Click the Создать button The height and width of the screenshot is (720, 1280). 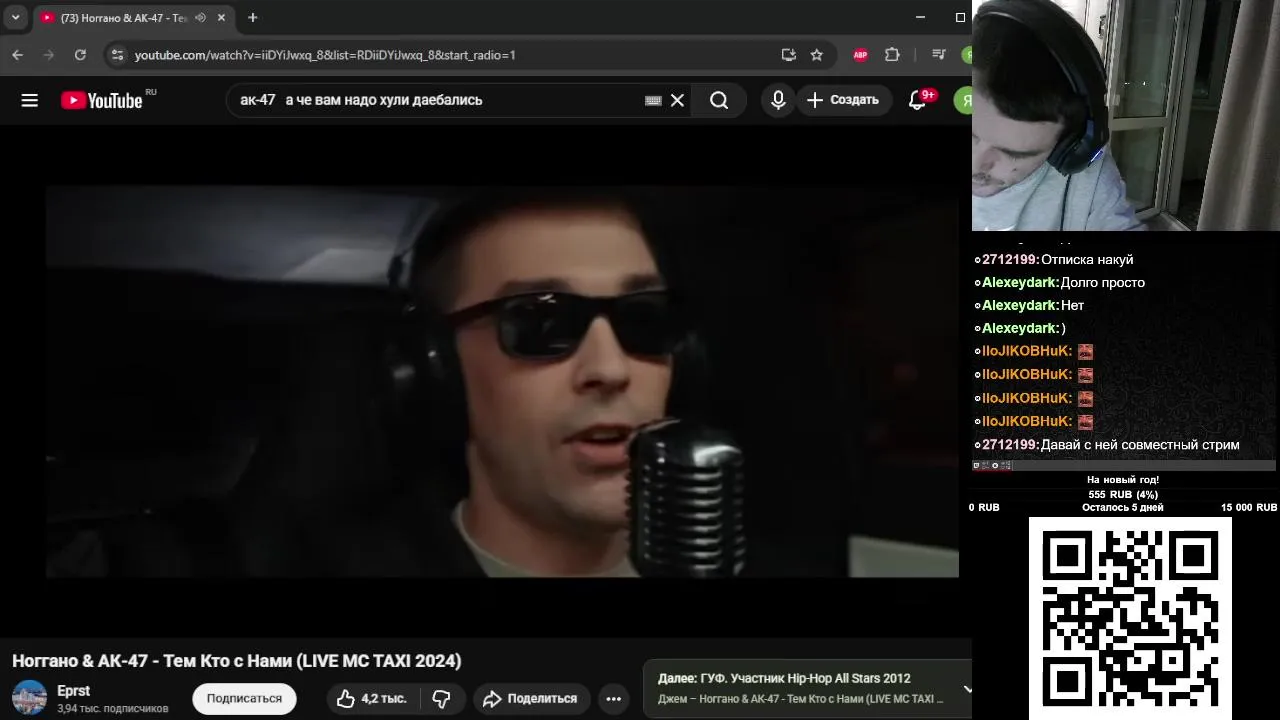click(843, 100)
